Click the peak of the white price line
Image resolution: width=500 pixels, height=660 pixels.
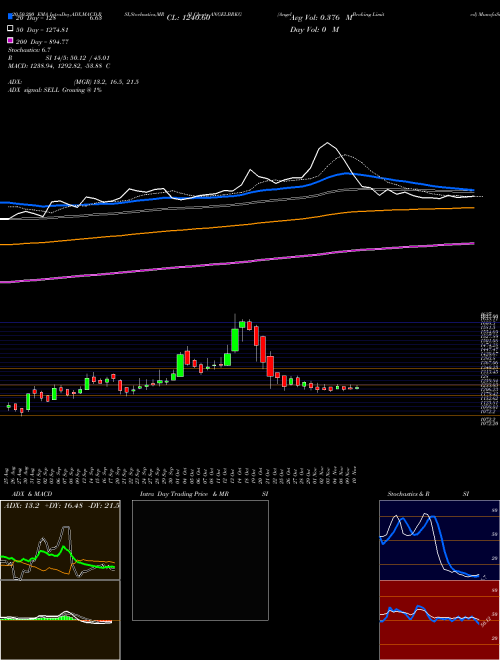point(327,143)
